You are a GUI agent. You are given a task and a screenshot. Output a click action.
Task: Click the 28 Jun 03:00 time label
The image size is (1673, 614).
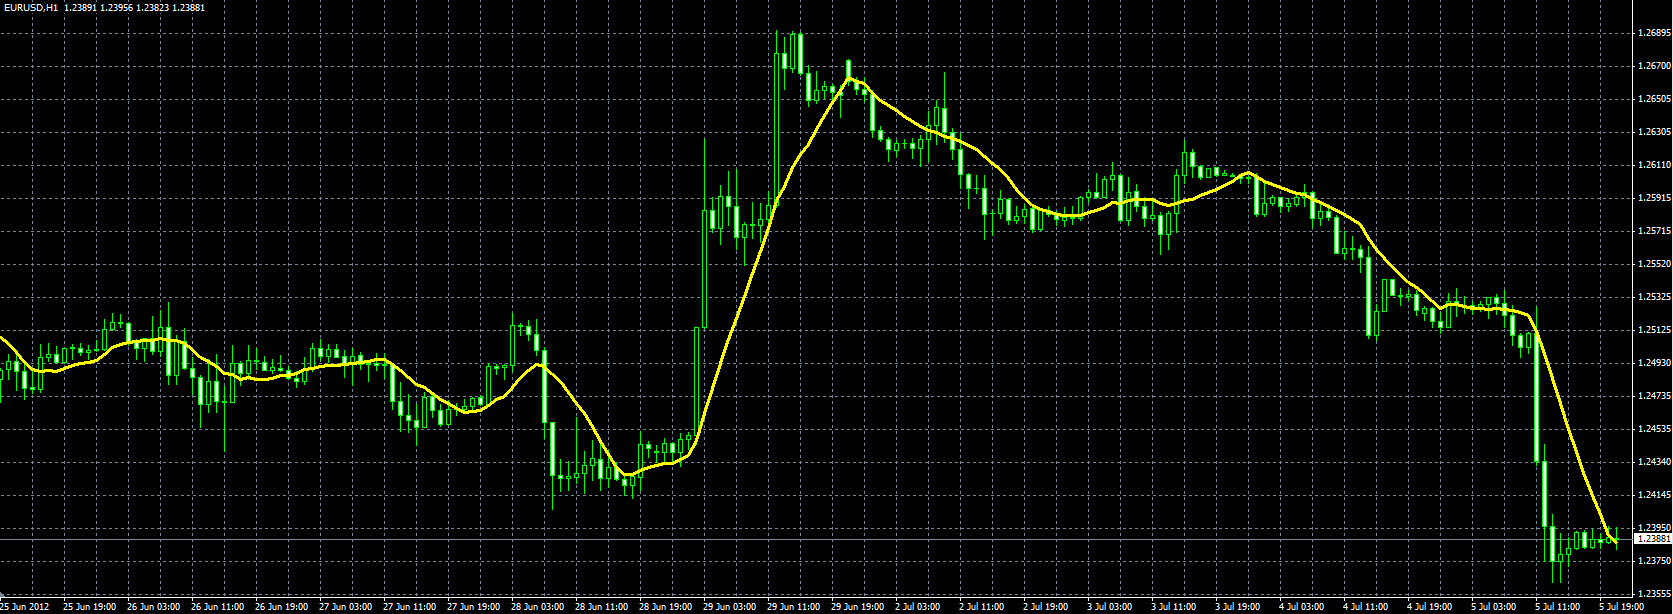click(537, 606)
